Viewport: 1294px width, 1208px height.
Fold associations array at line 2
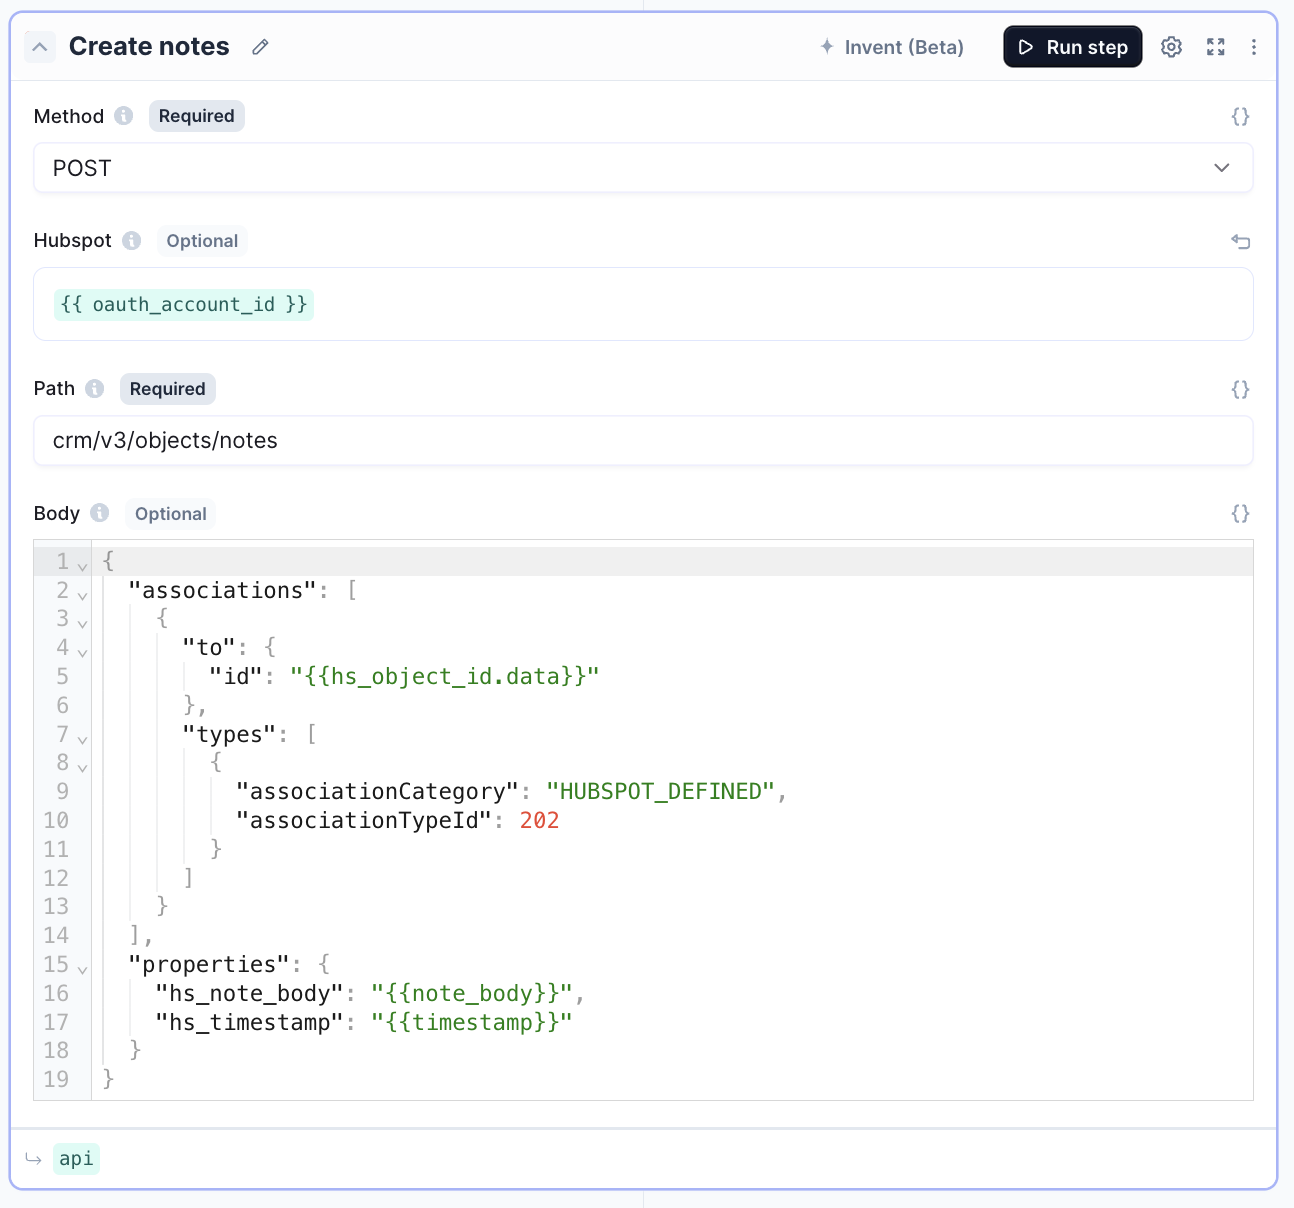82,595
